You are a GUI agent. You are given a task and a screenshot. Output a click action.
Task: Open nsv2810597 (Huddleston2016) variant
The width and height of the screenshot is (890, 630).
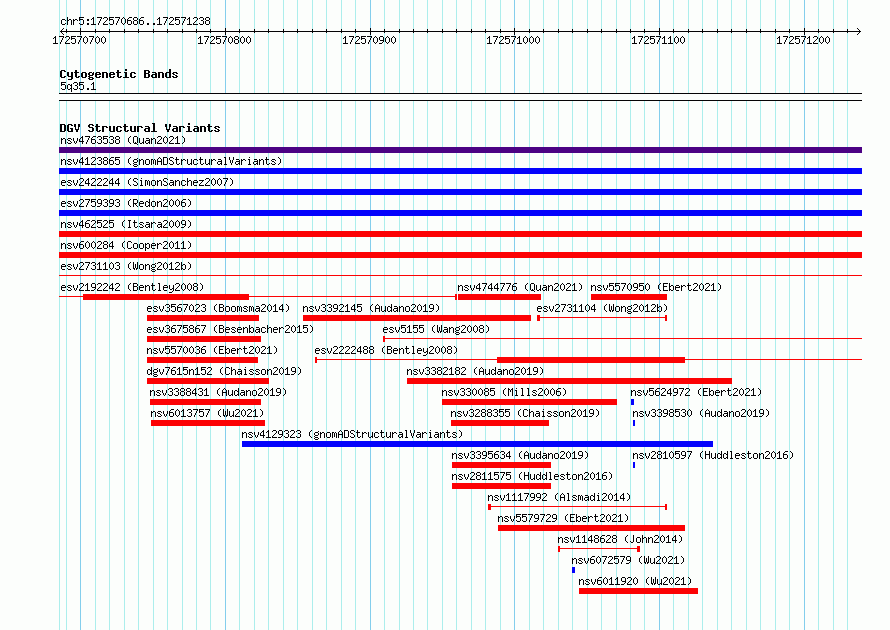tap(713, 455)
